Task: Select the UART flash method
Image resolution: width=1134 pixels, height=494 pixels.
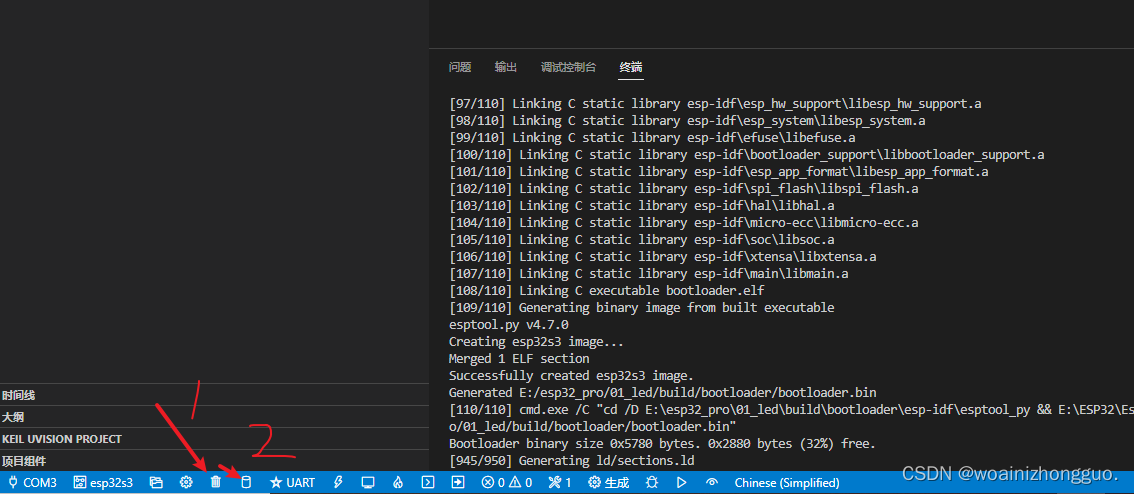Action: [292, 482]
